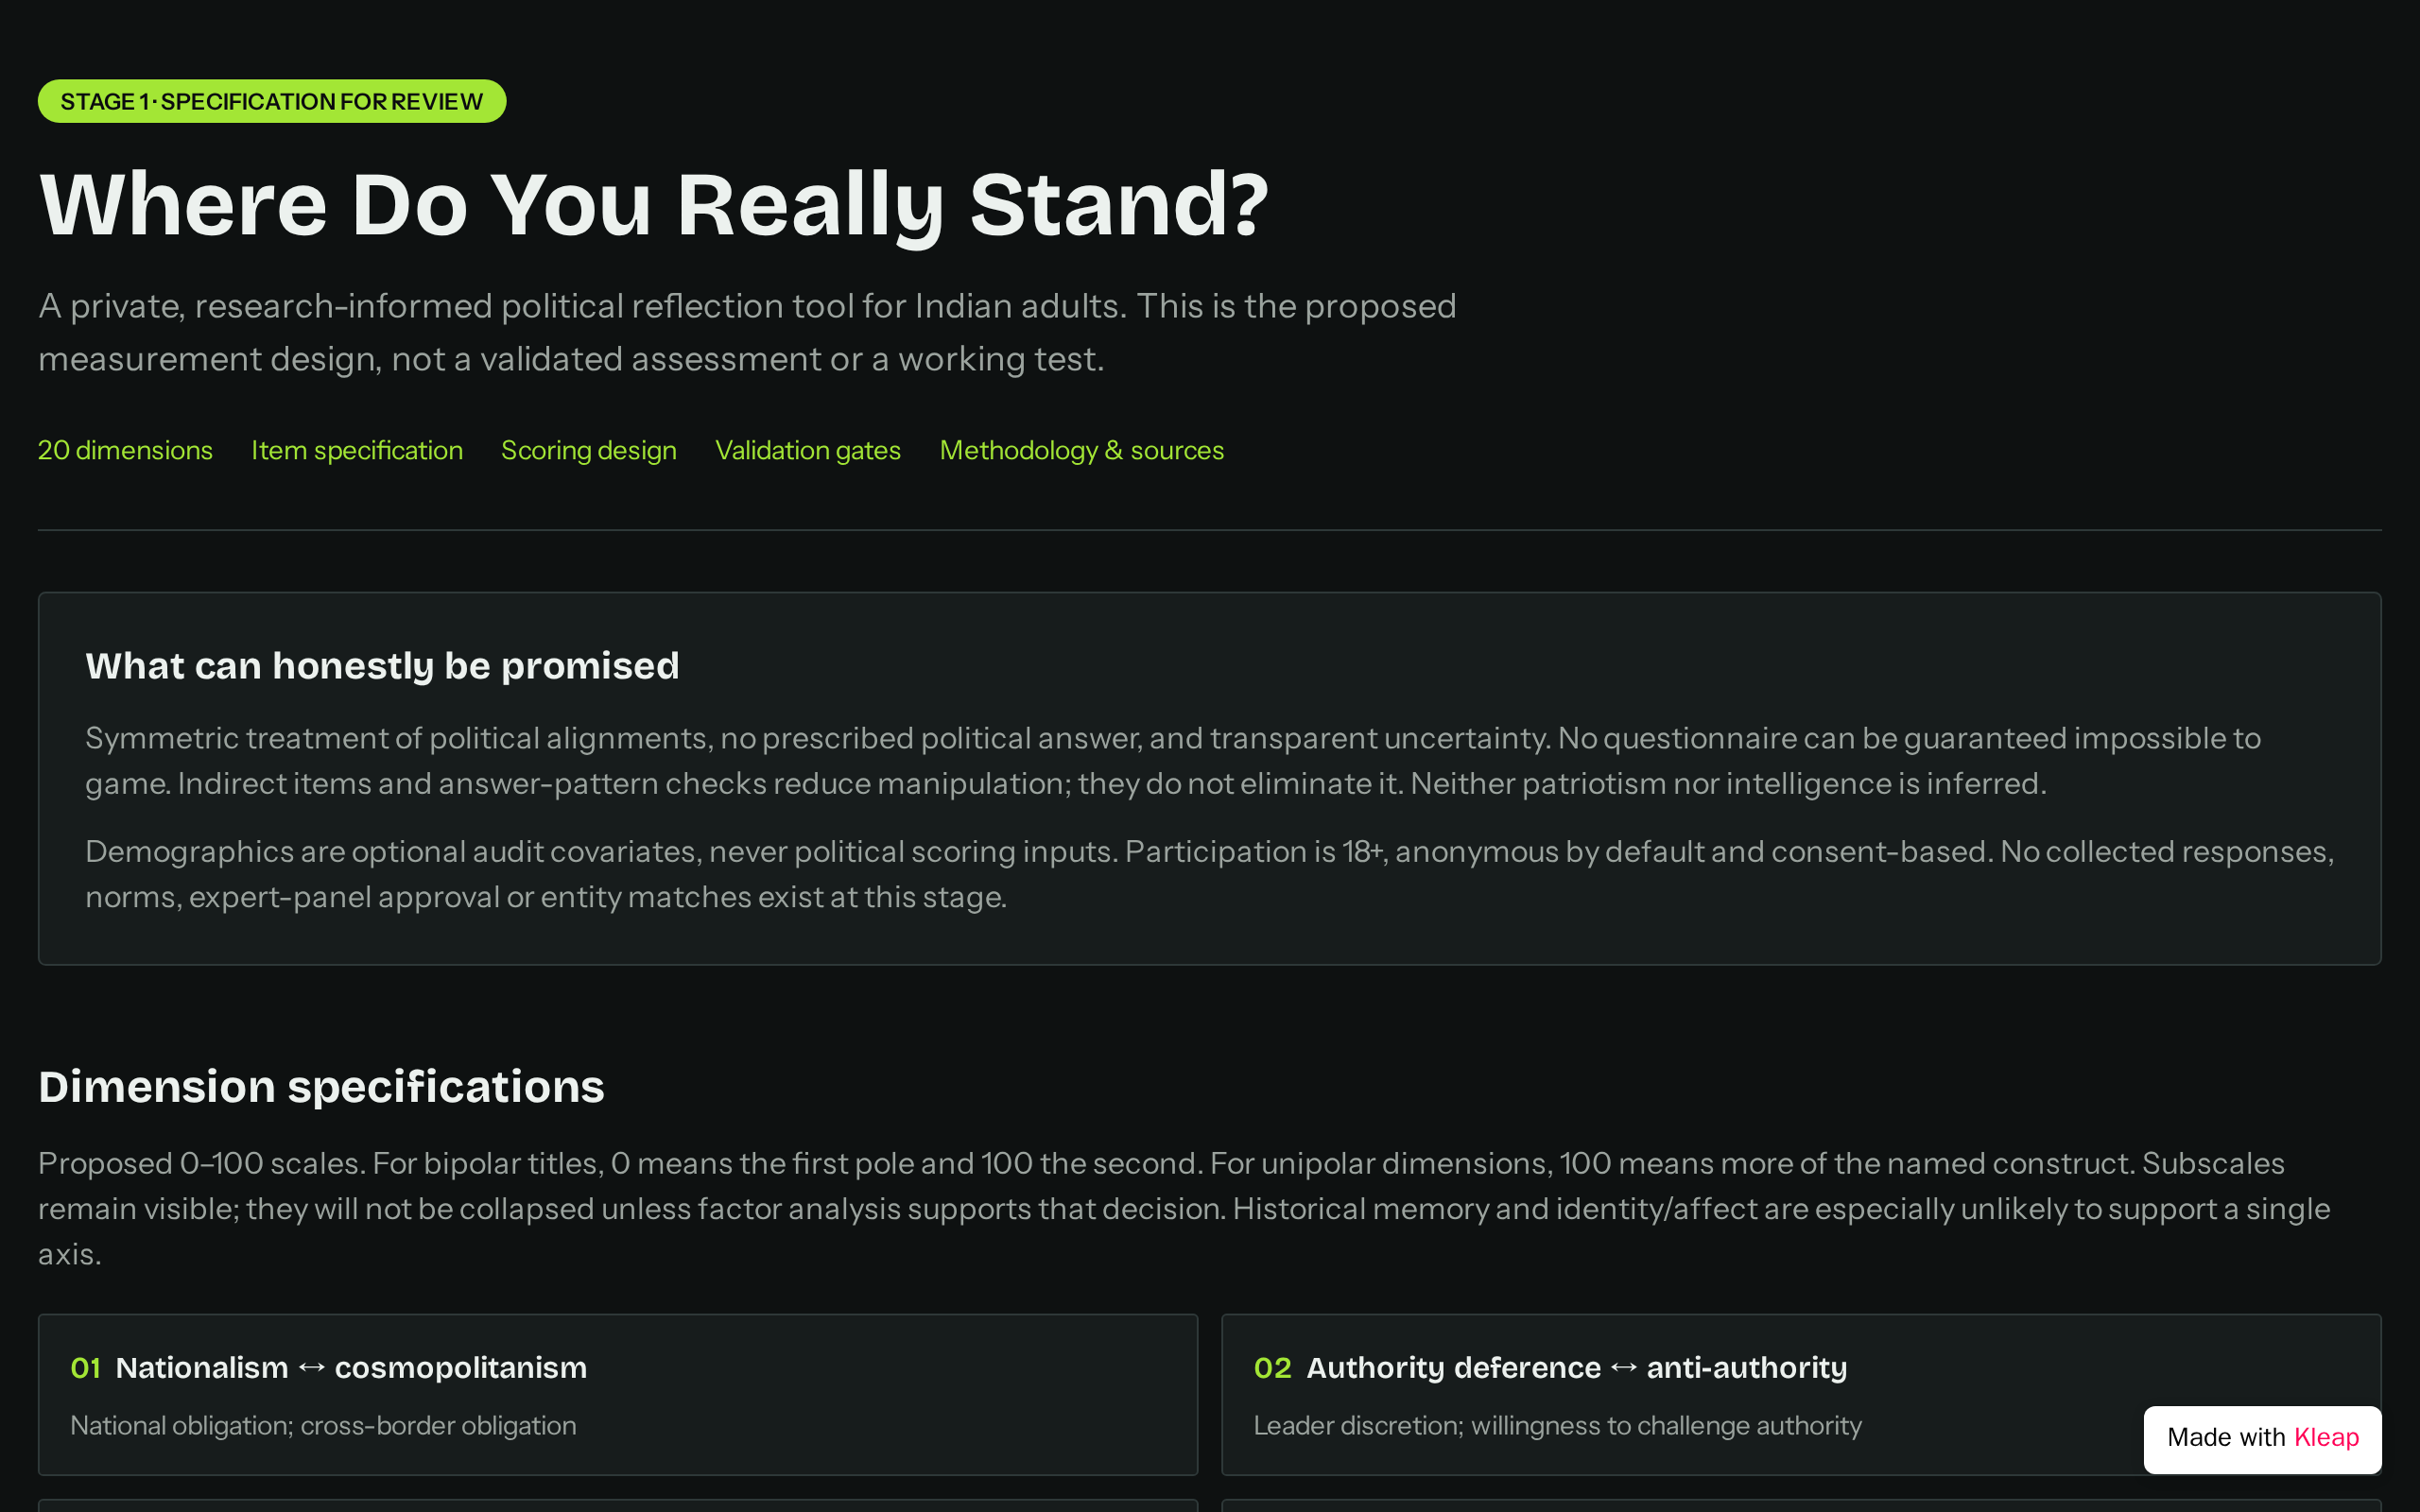2420x1512 pixels.
Task: Go to Scoring design link
Action: 589,450
